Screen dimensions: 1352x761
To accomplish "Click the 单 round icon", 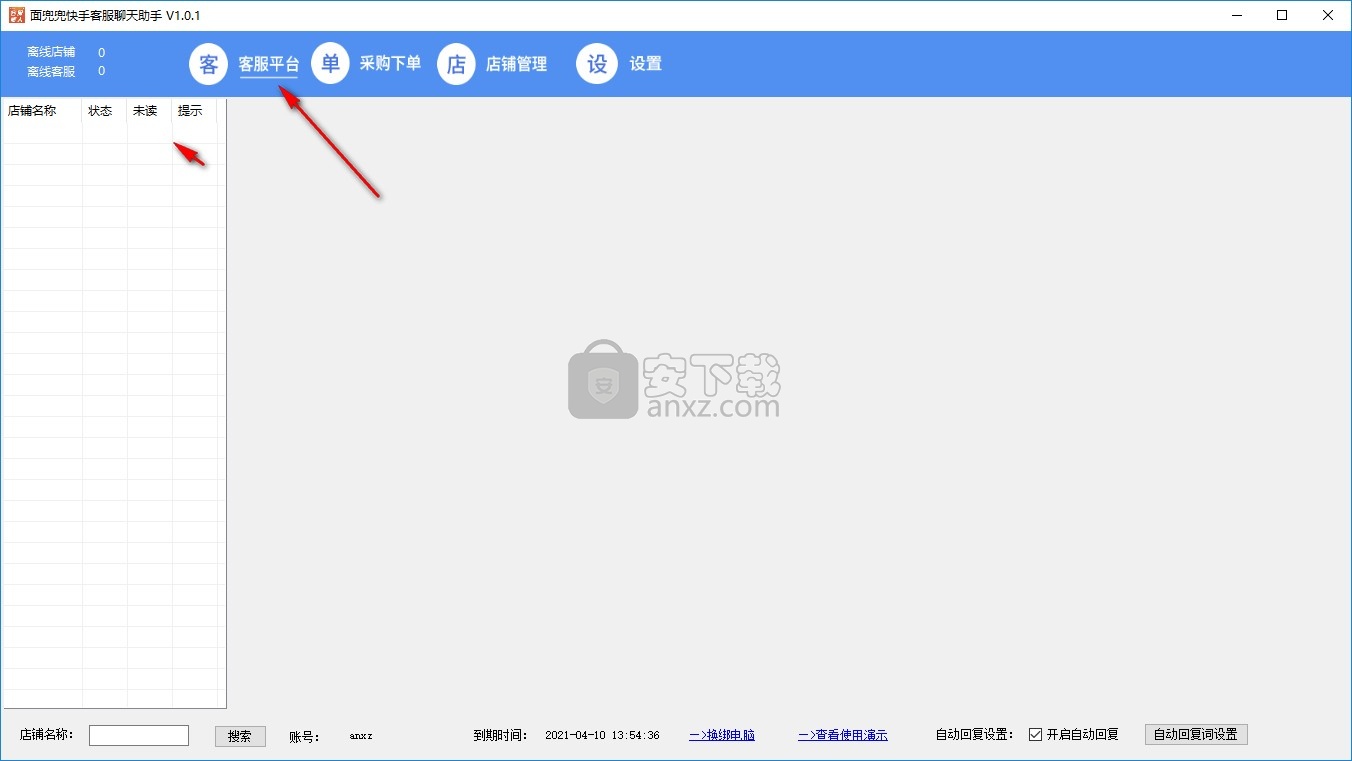I will click(x=330, y=63).
